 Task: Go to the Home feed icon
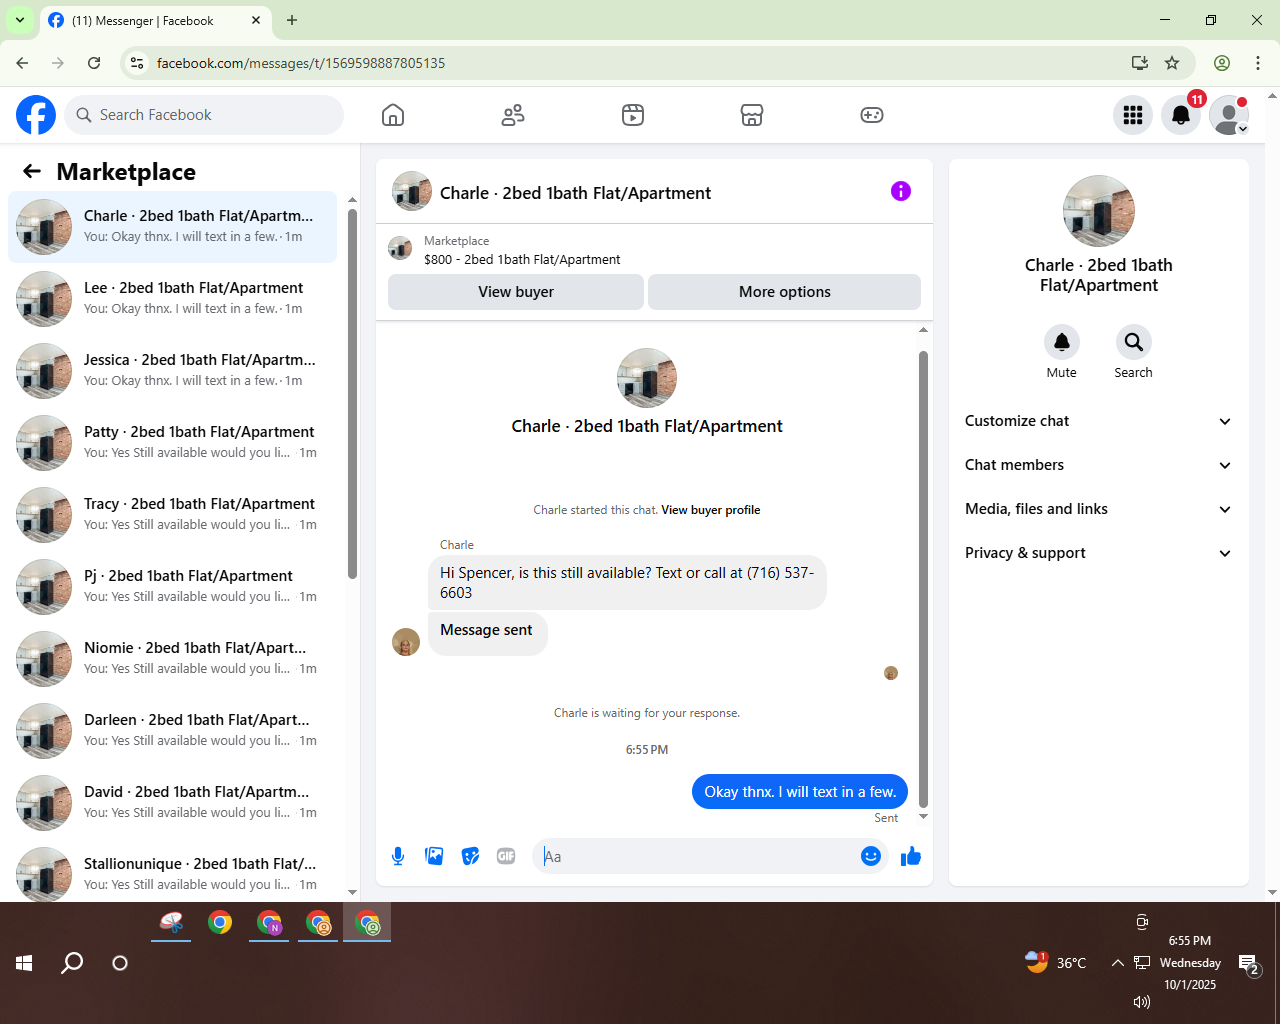tap(393, 115)
